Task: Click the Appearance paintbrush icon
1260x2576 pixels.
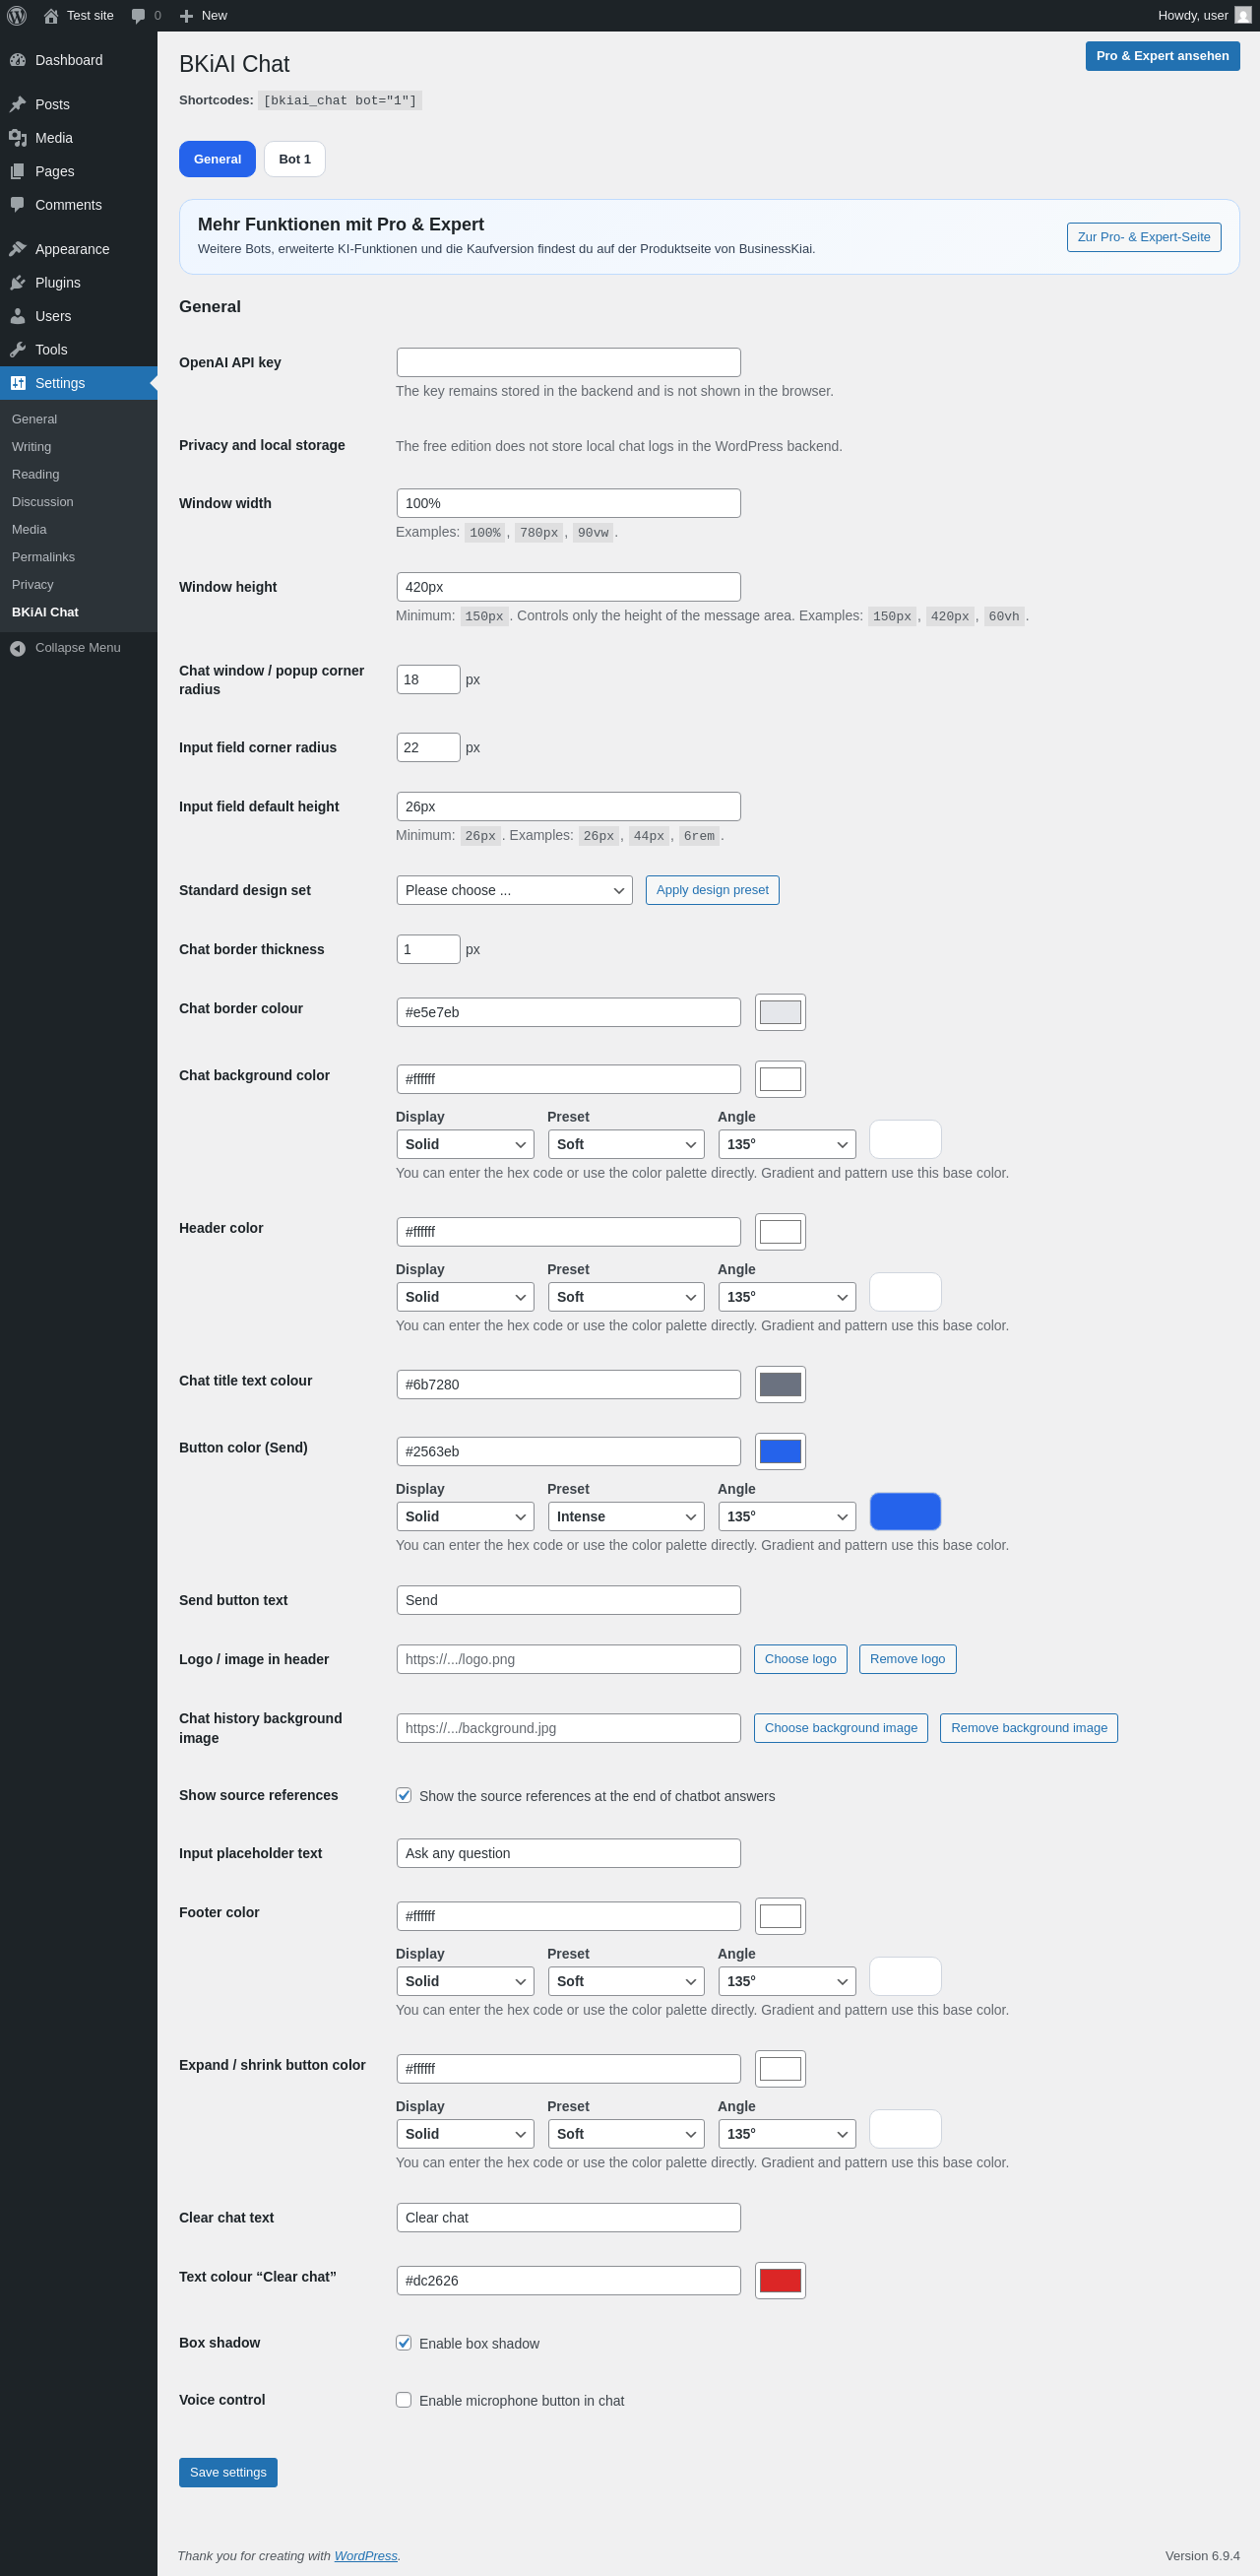Action: 18,249
